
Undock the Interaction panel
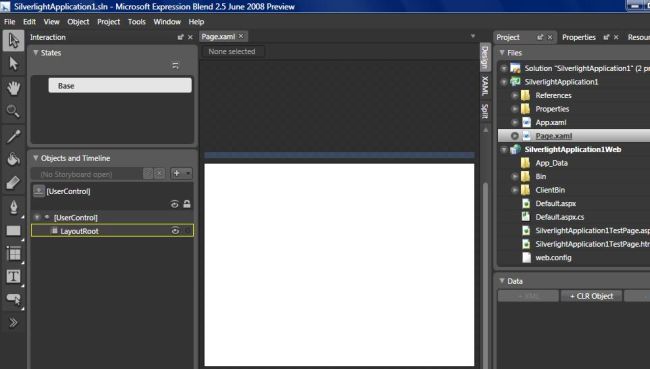pyautogui.click(x=180, y=37)
